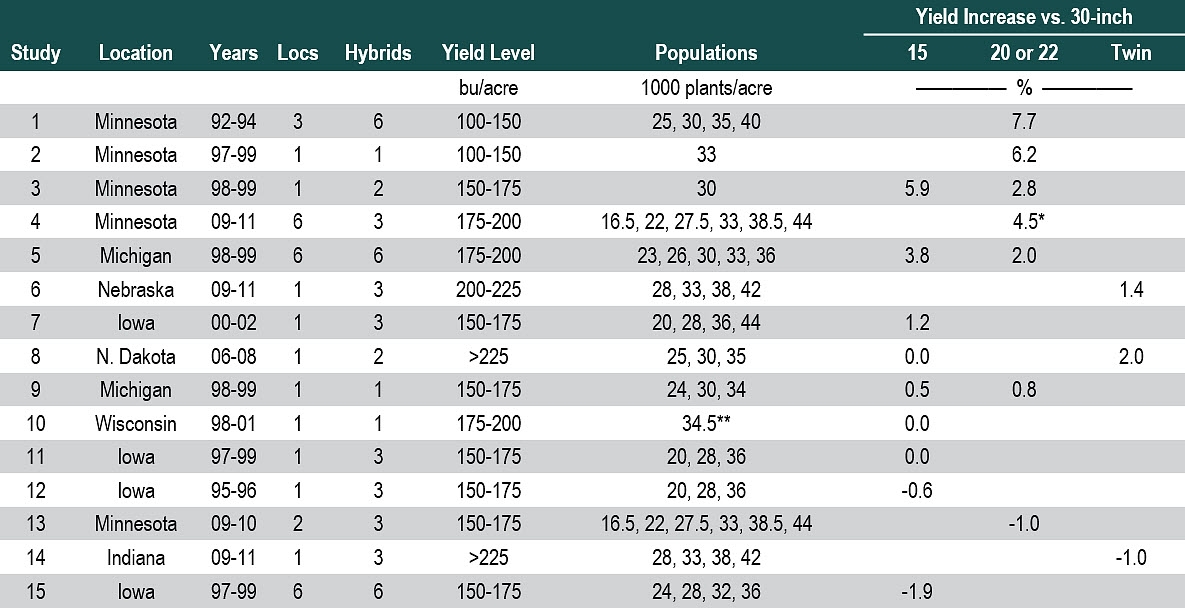Click the Twin column header

tap(1131, 53)
